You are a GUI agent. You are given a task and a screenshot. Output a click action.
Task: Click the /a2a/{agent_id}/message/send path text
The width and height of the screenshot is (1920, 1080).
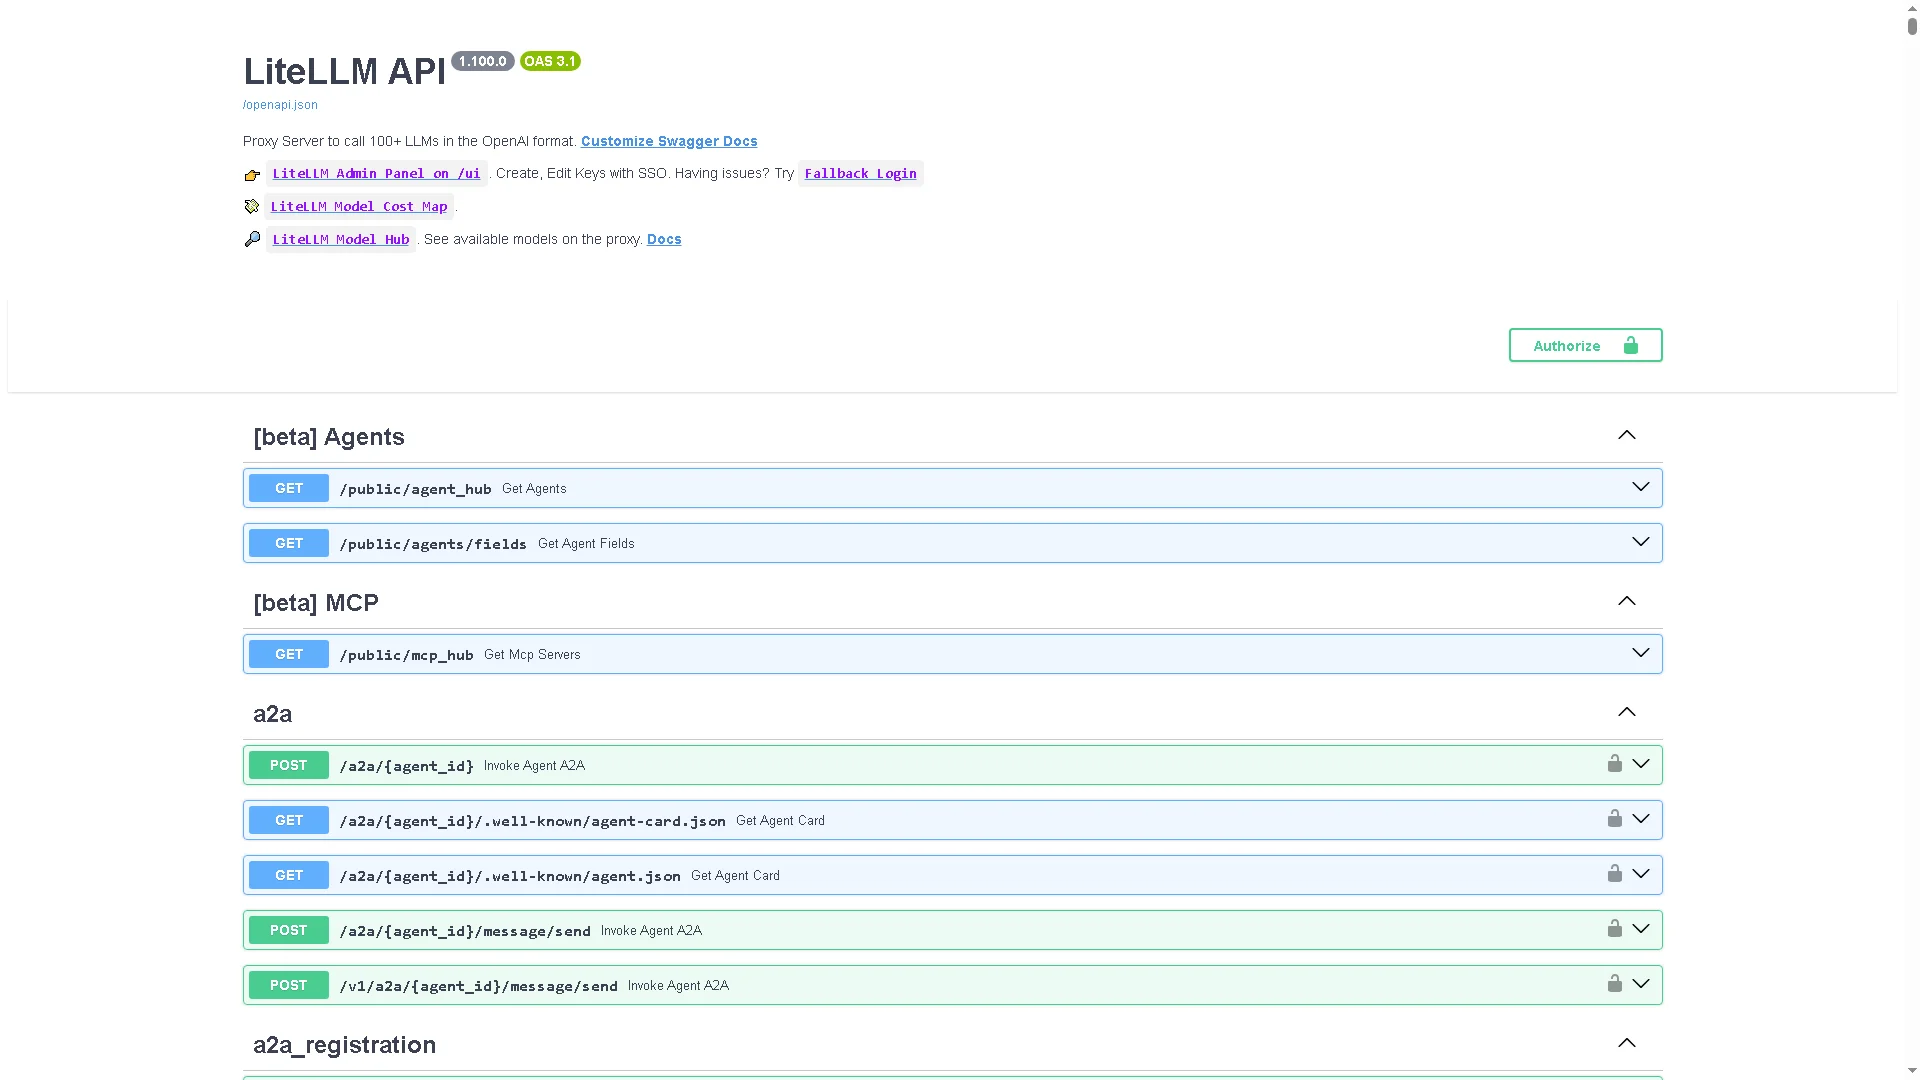[x=465, y=931]
